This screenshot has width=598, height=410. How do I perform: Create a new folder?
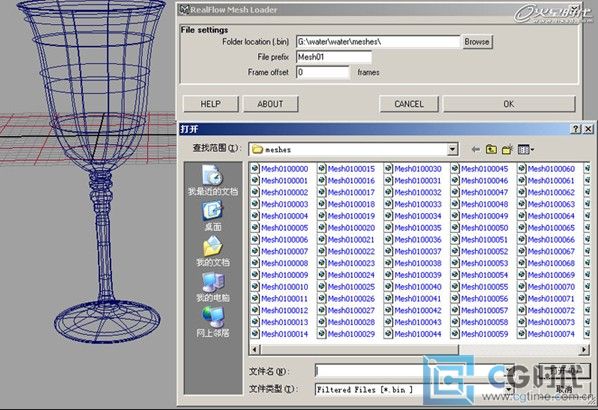point(507,150)
